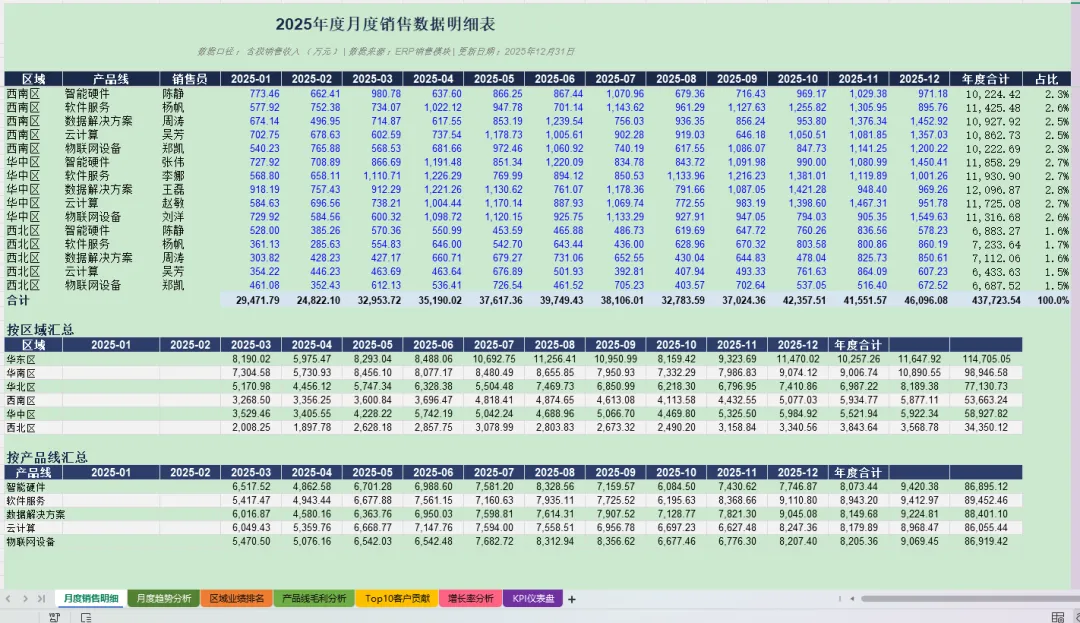Select the 按区域汇总 section heading
Viewport: 1080px width, 623px height.
coord(40,330)
